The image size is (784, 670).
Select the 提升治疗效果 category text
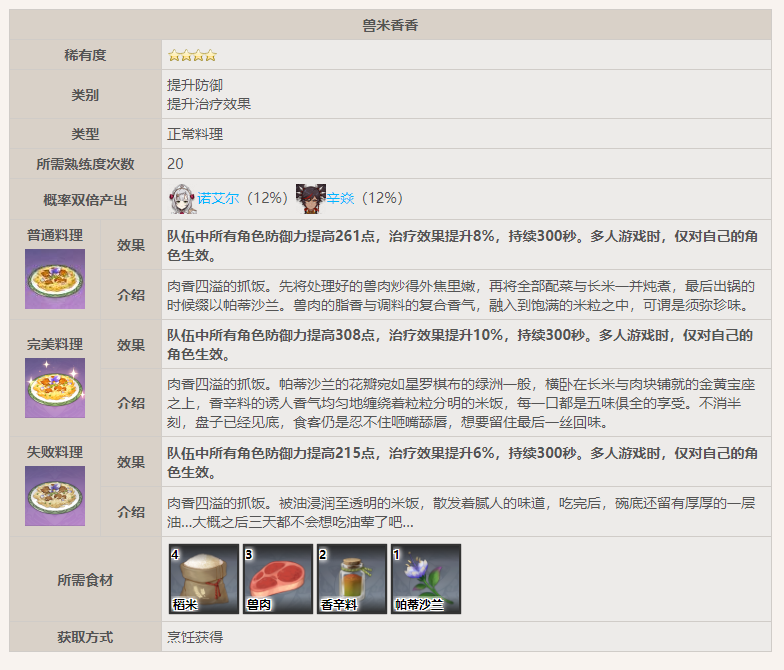(209, 104)
